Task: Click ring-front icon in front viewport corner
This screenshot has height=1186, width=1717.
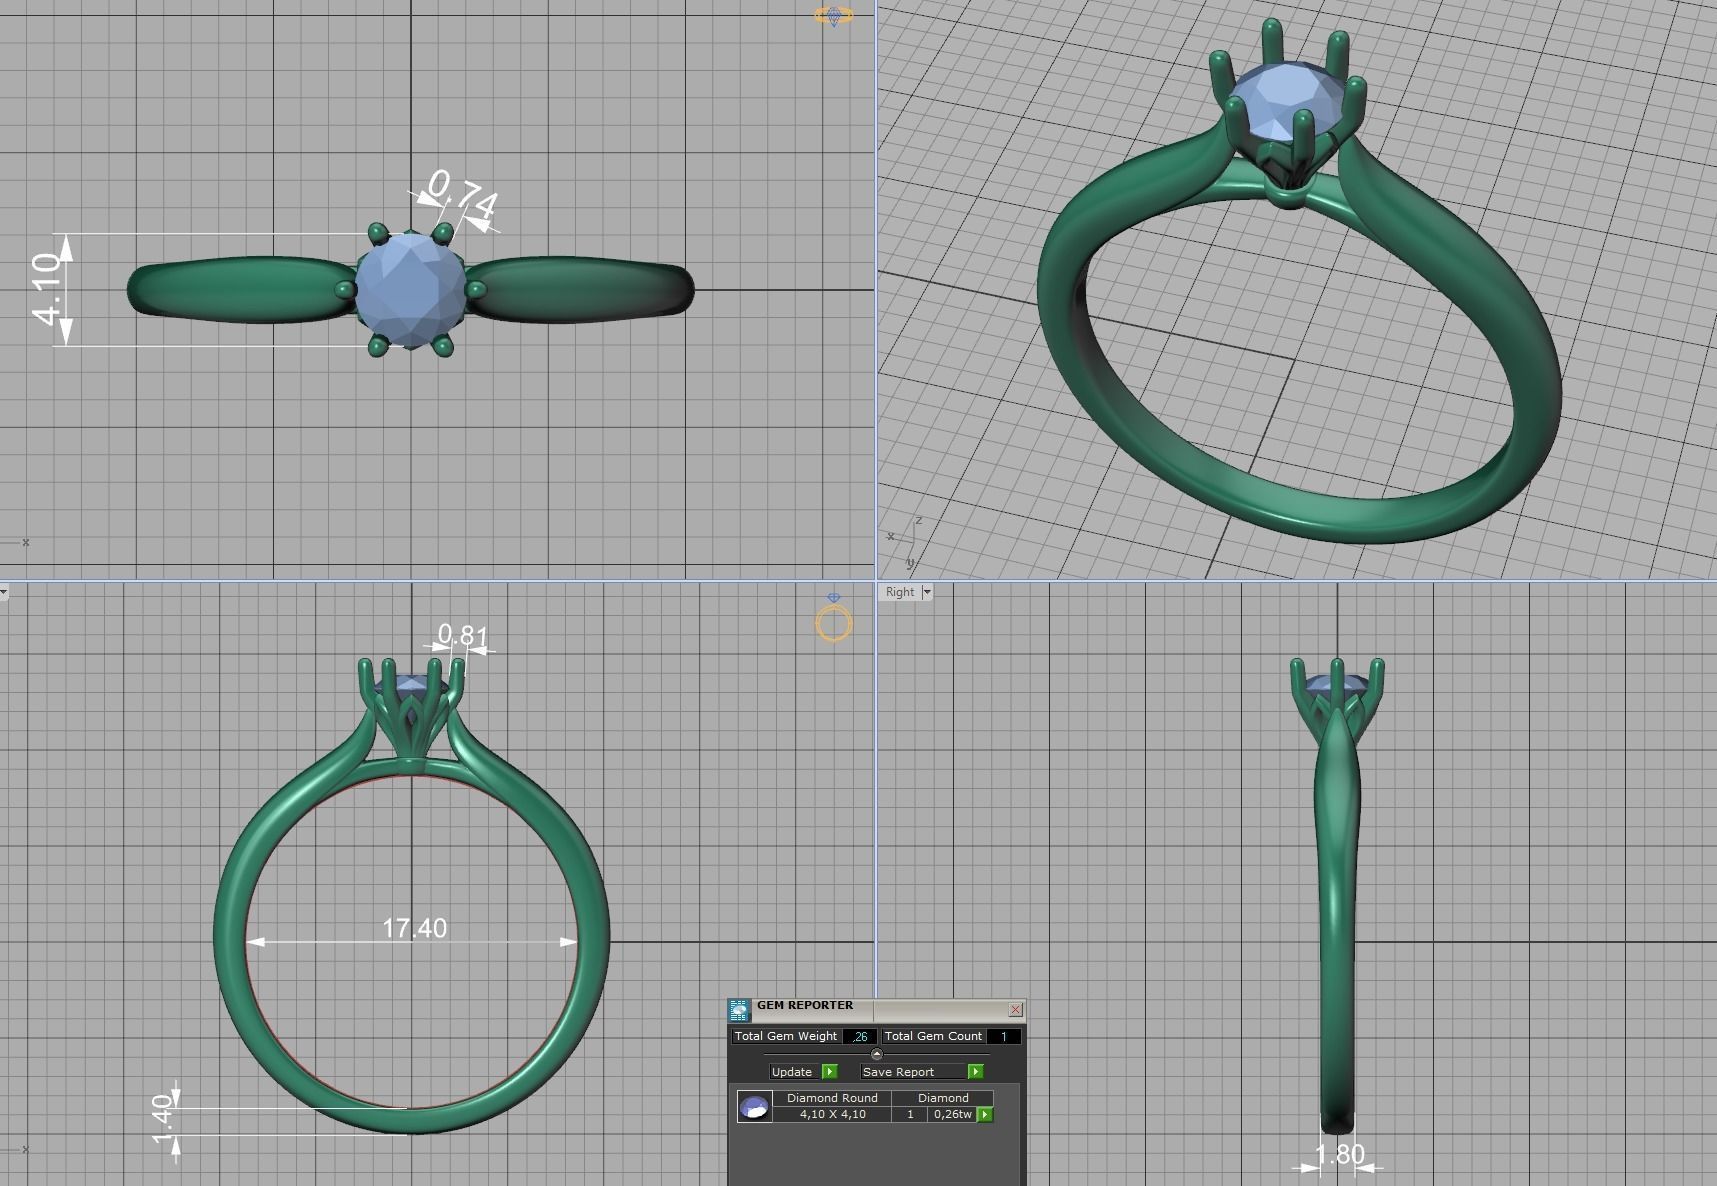Action: coord(834,619)
